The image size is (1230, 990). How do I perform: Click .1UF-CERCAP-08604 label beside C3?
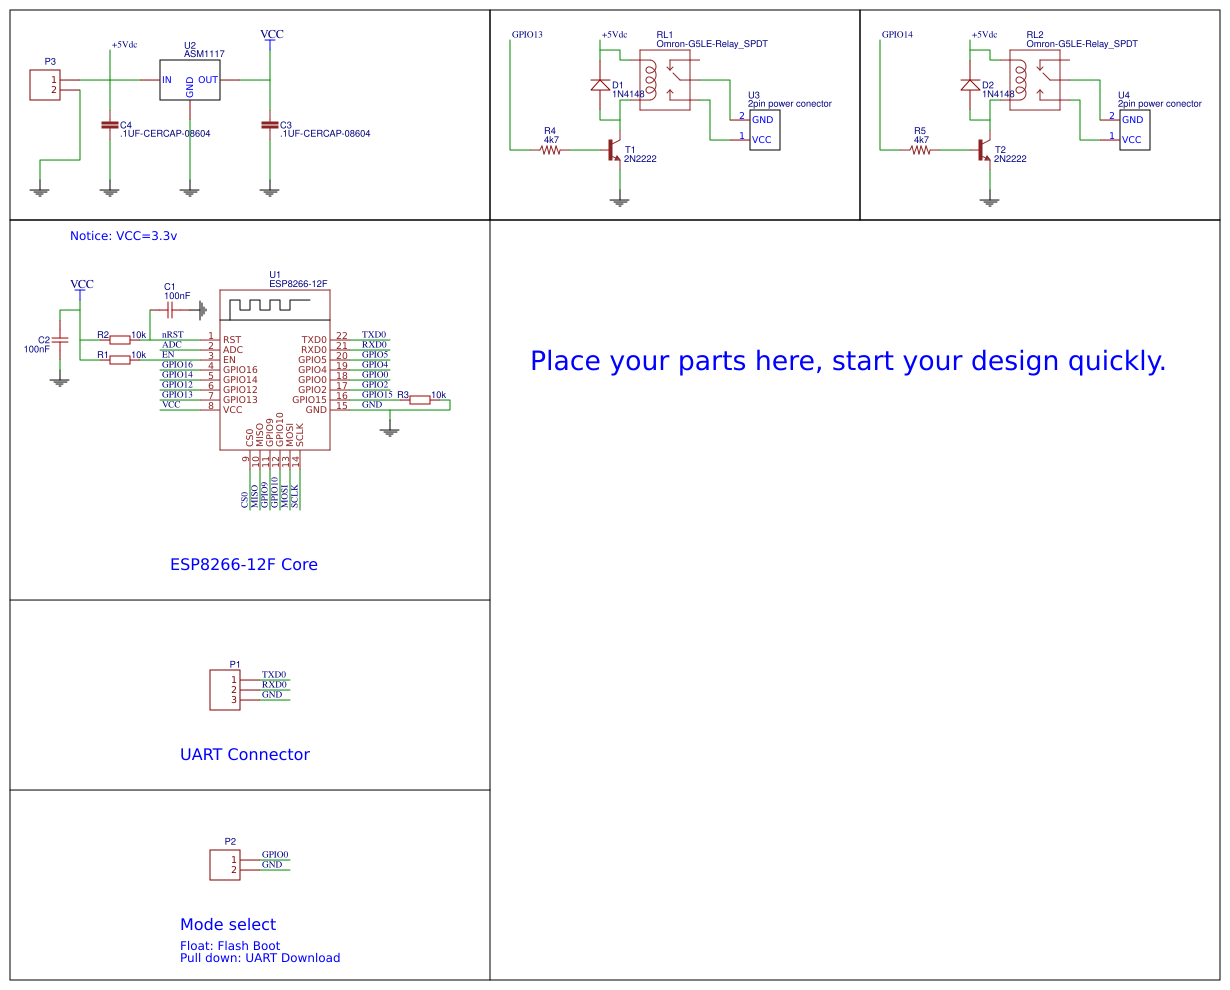(x=325, y=134)
